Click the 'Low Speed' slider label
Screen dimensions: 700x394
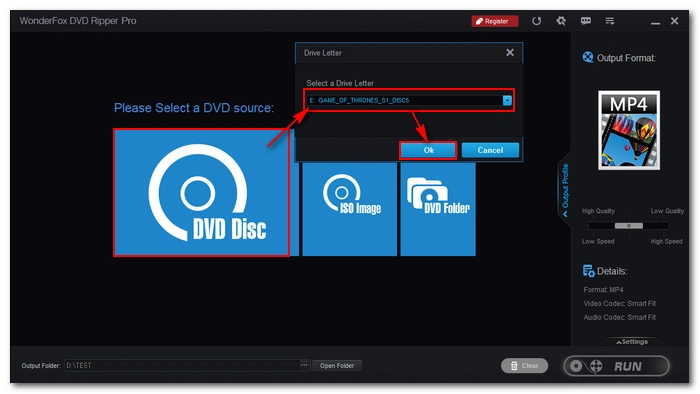[598, 241]
